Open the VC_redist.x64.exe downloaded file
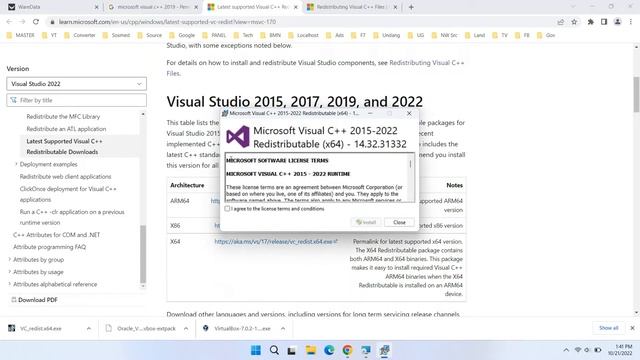The image size is (640, 360). point(41,328)
